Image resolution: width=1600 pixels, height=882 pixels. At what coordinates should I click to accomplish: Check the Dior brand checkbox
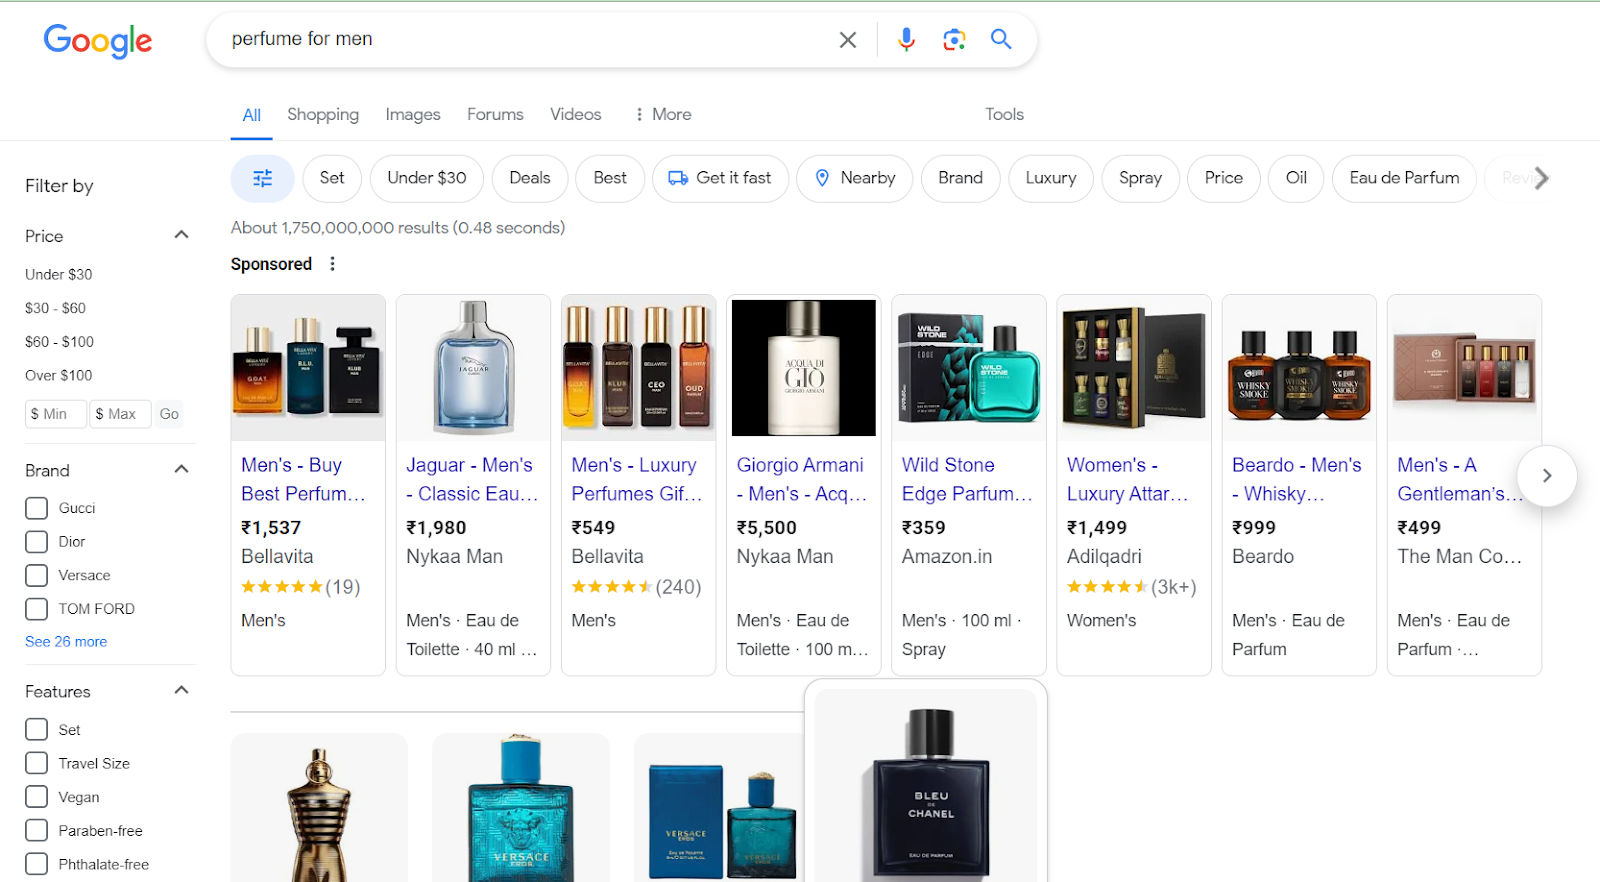37,542
